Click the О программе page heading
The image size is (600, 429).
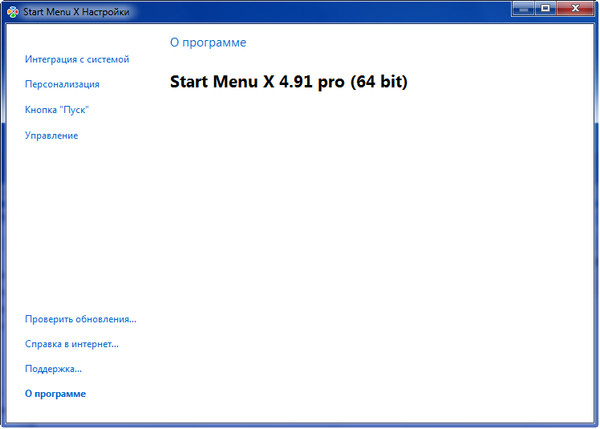tap(208, 42)
